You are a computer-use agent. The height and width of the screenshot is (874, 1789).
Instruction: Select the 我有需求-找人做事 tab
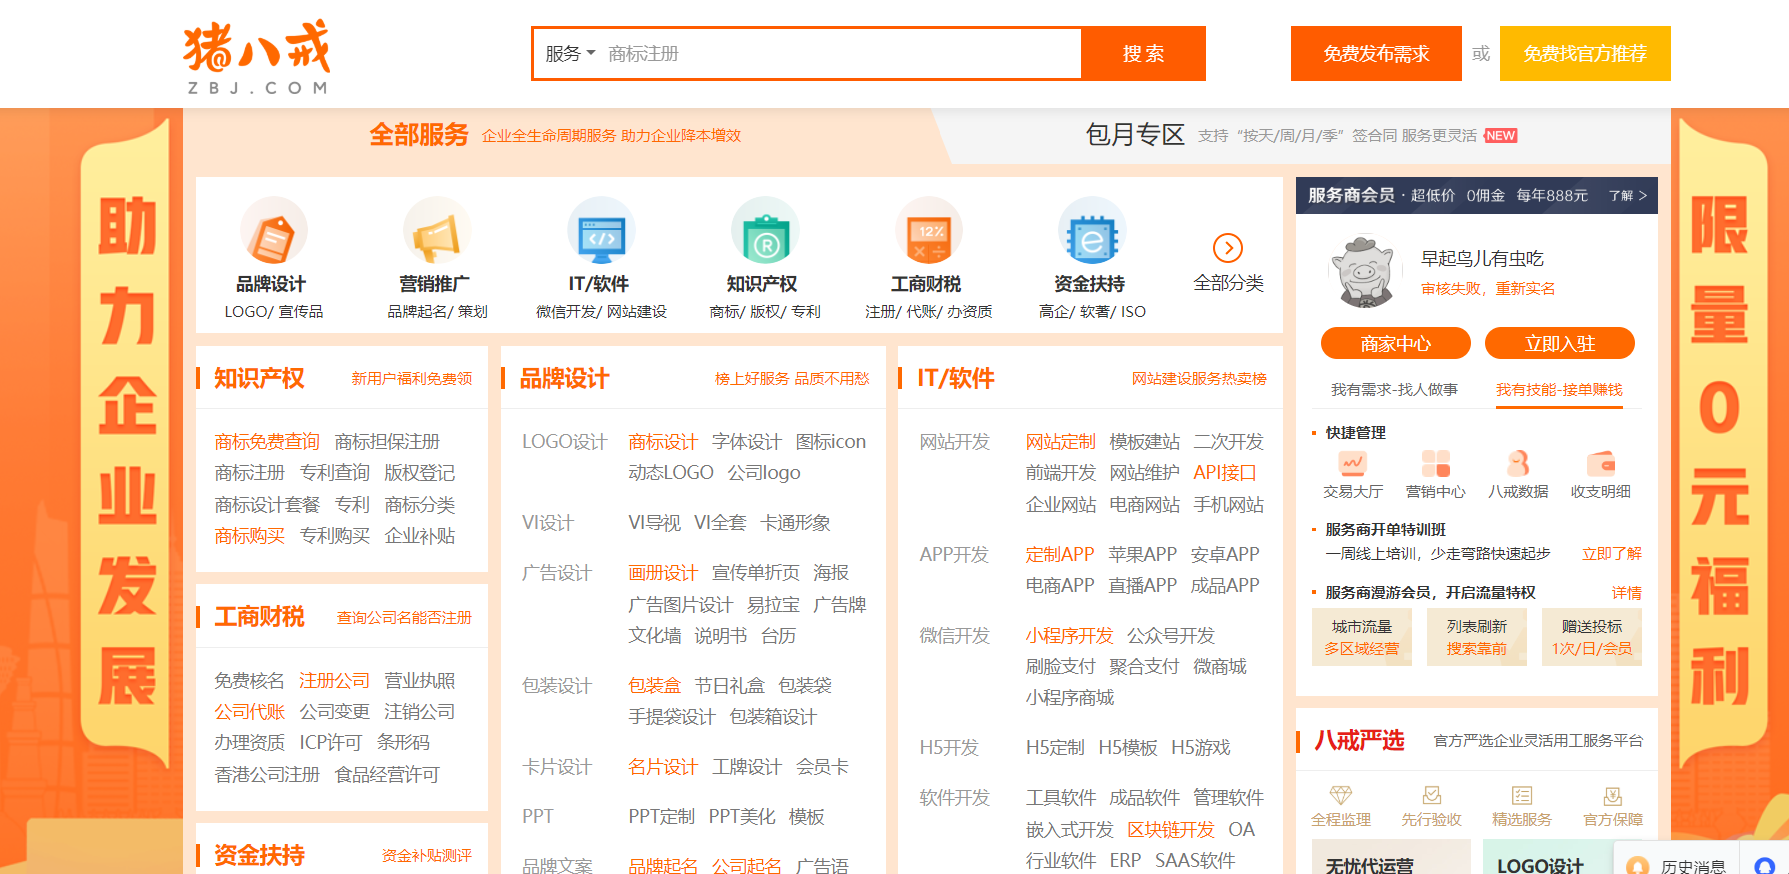(1394, 389)
